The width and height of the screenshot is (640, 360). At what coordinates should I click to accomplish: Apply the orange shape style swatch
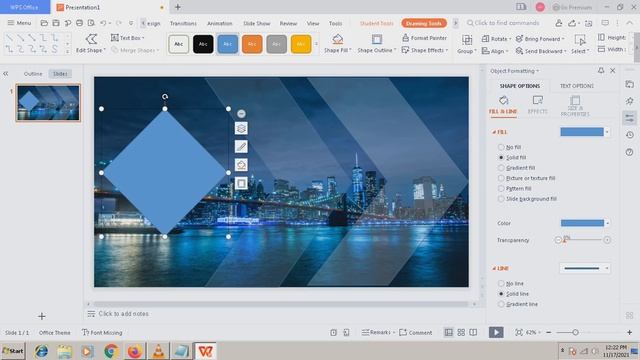click(252, 44)
